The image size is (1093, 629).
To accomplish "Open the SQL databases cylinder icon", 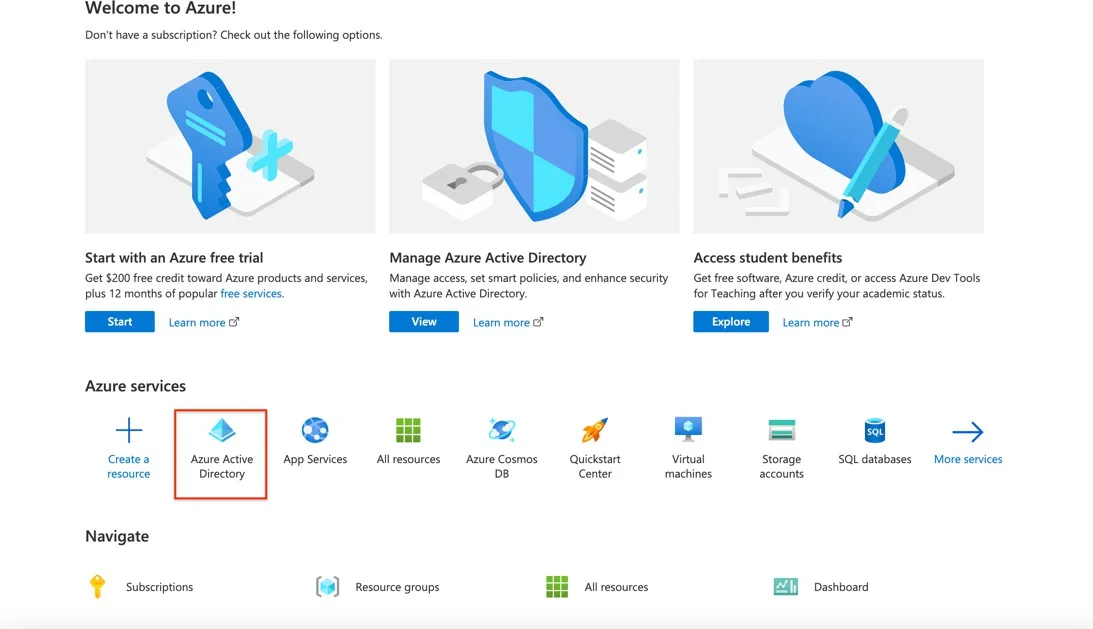I will coord(875,430).
